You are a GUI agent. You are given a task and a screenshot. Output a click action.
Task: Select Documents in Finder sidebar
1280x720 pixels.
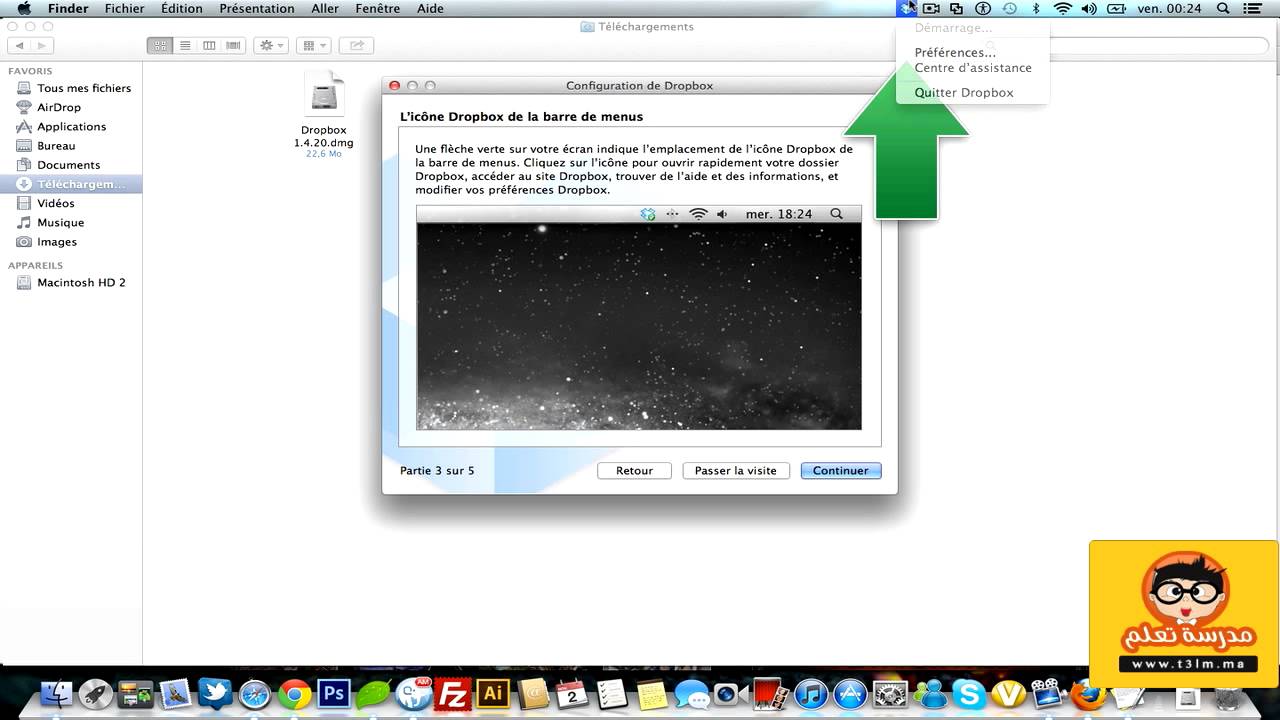(x=71, y=164)
